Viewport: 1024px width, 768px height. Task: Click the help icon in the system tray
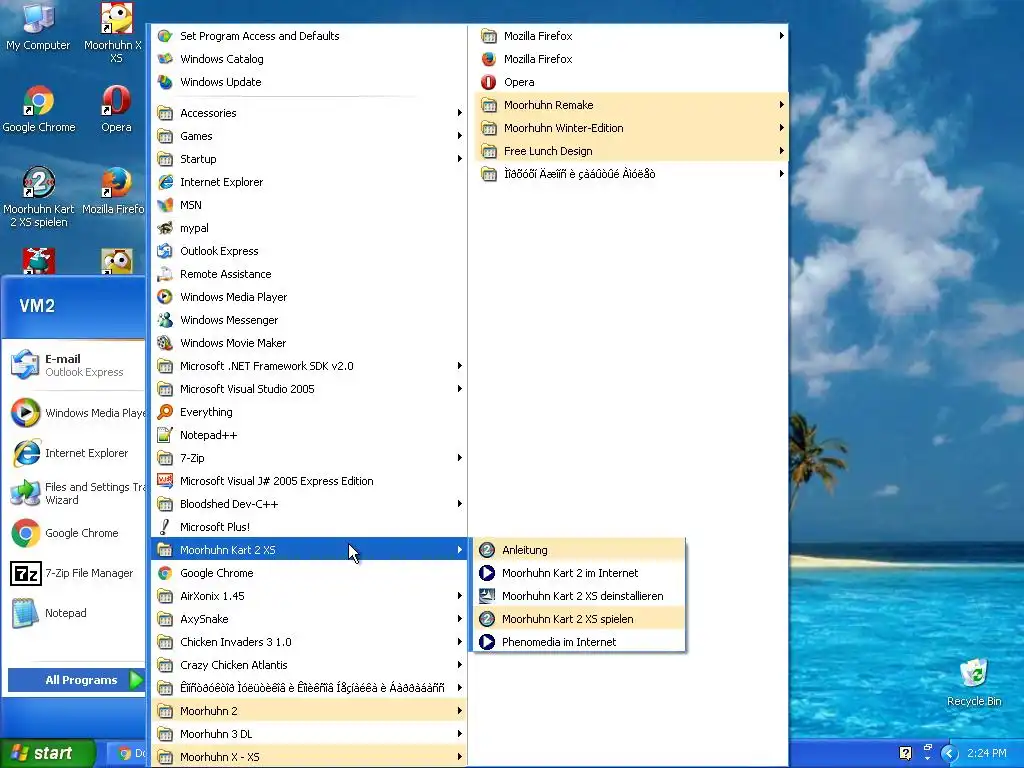905,753
